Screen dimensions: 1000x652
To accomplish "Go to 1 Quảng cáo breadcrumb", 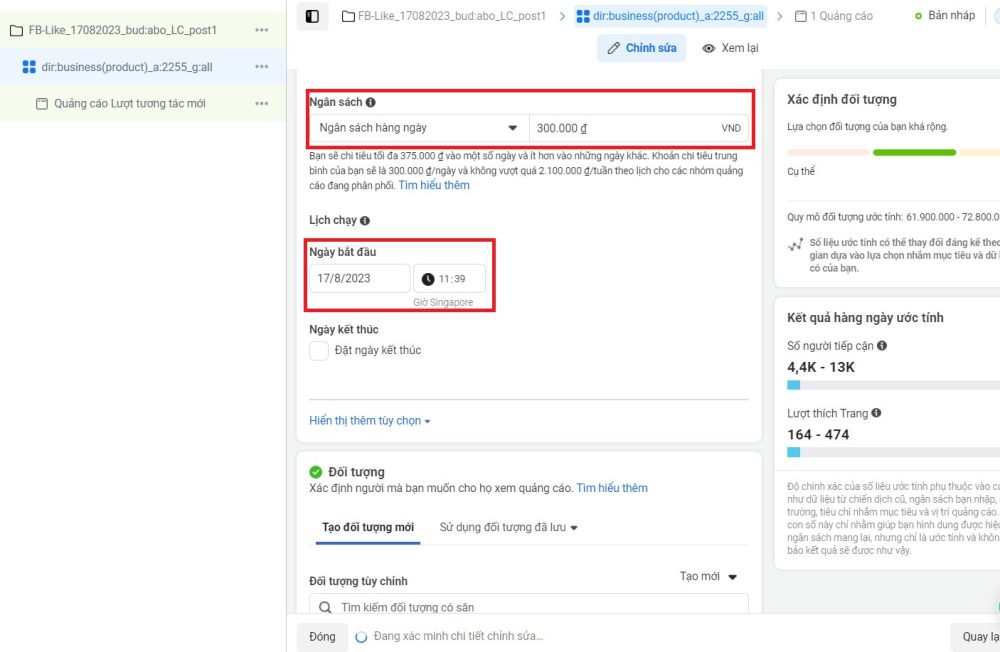I will (834, 16).
